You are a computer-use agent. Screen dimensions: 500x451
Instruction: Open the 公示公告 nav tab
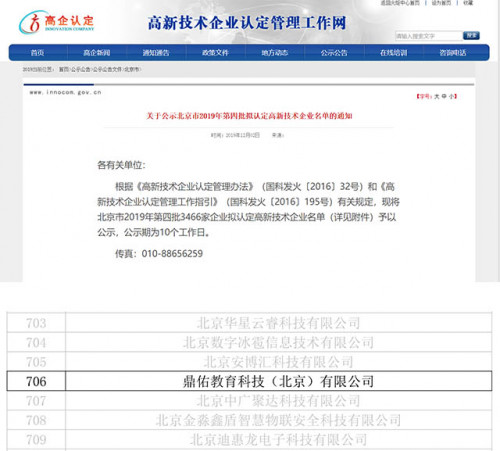pyautogui.click(x=334, y=53)
